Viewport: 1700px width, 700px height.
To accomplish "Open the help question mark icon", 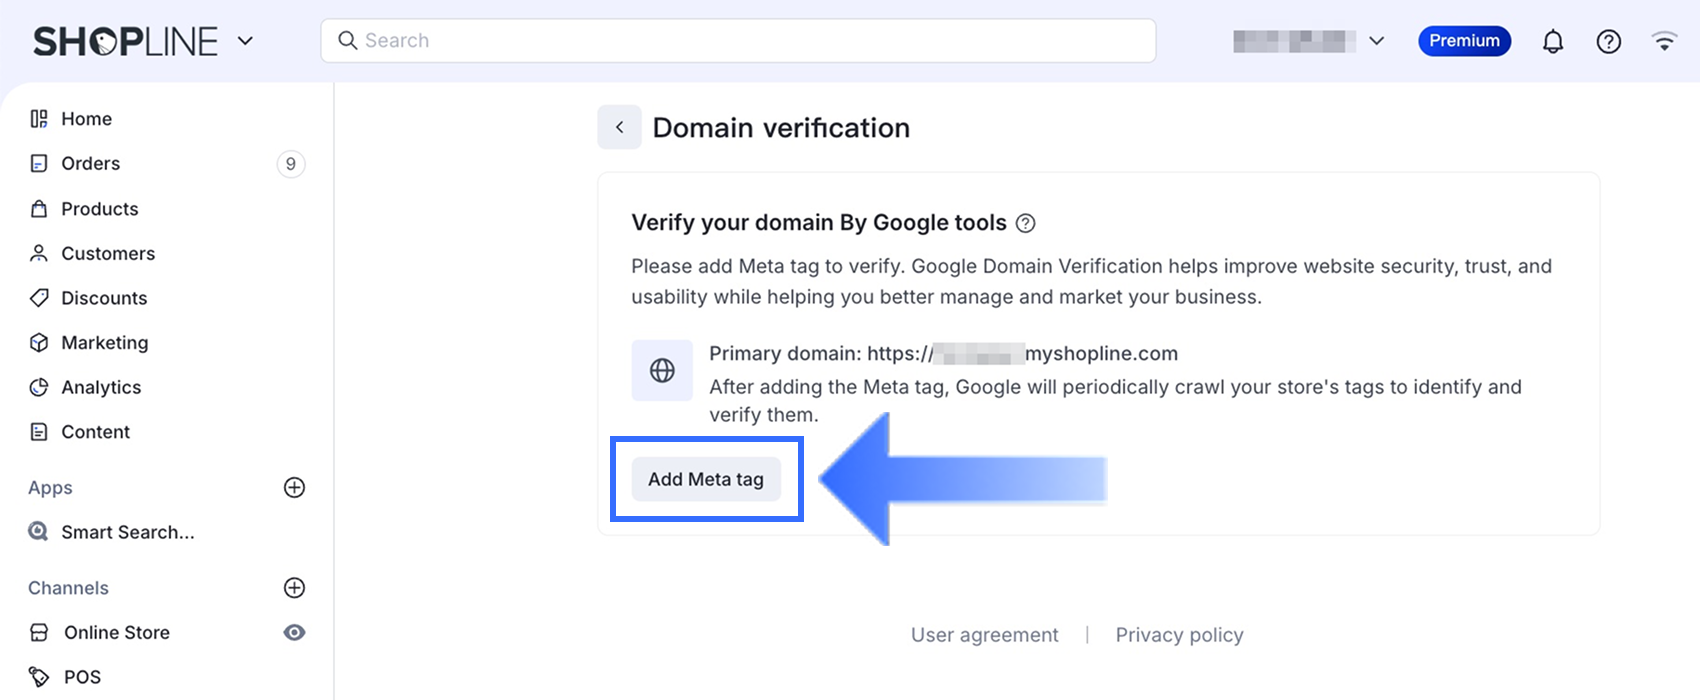I will pos(1608,41).
